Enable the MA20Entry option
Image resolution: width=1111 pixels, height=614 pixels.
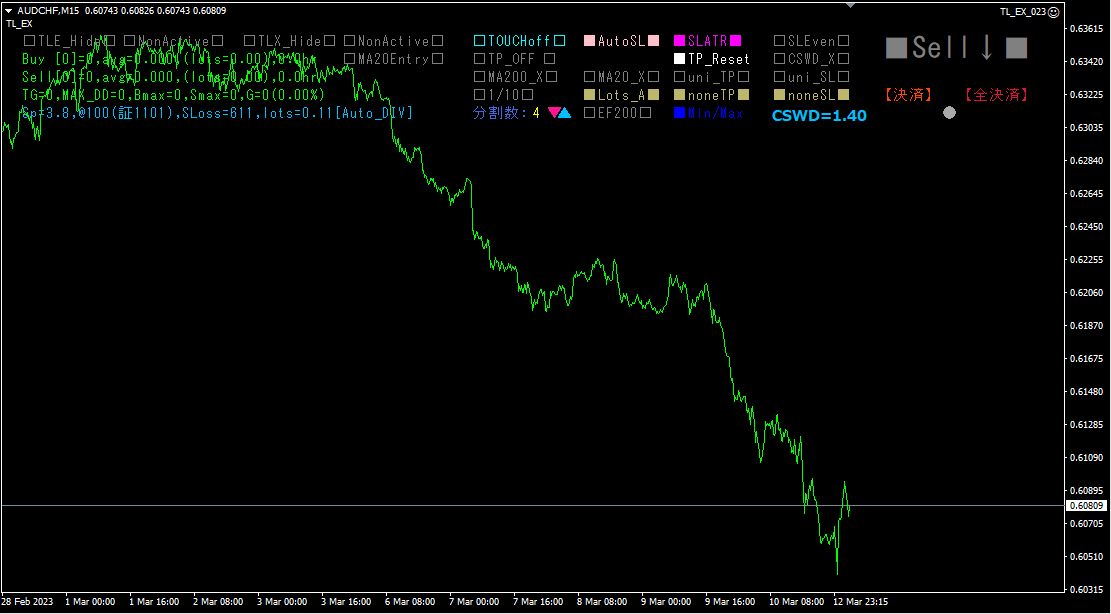tap(394, 59)
